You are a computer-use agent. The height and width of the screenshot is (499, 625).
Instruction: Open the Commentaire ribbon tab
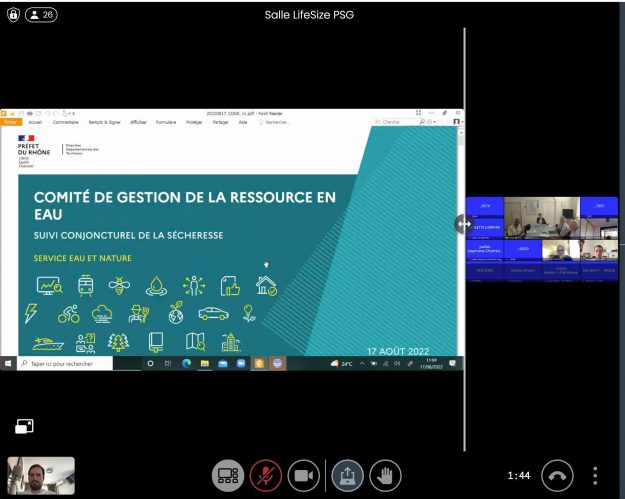coord(66,122)
